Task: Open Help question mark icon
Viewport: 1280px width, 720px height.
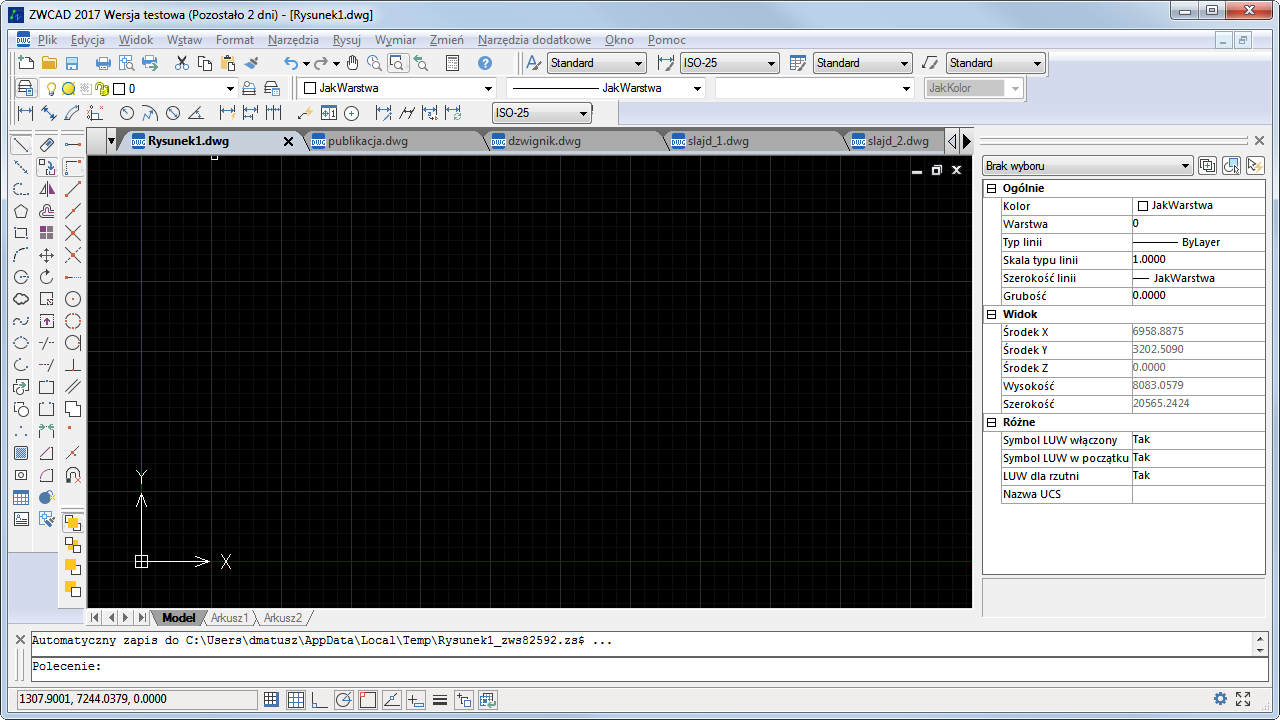Action: 485,63
